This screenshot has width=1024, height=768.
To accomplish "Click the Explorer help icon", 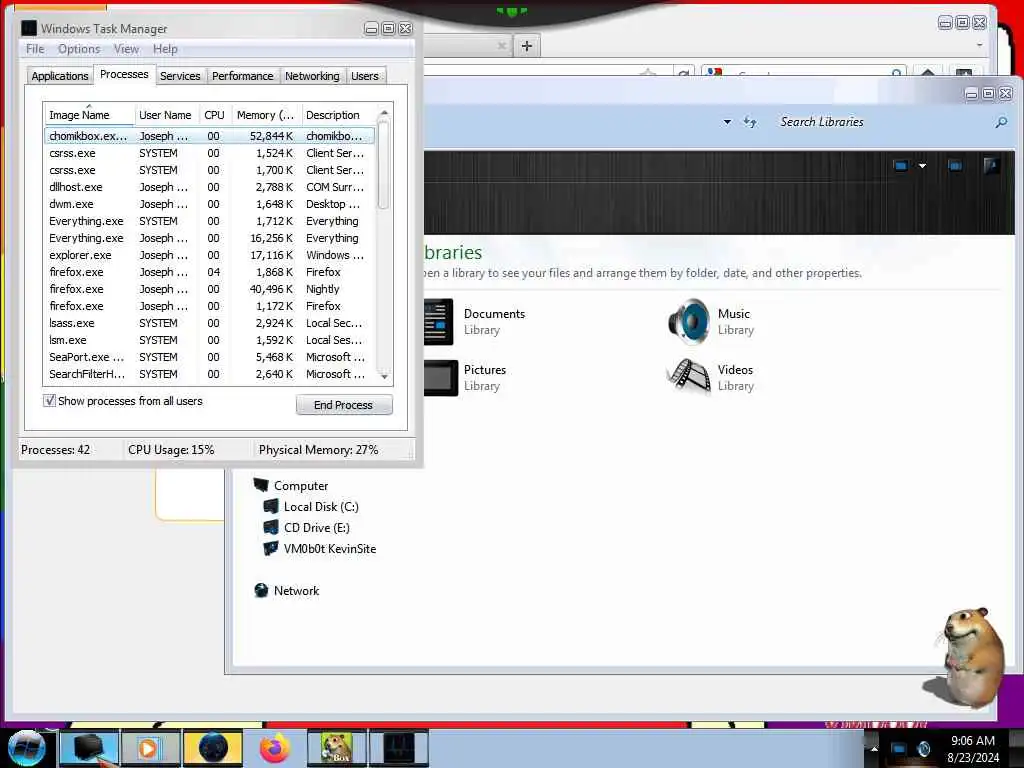I will (x=991, y=166).
